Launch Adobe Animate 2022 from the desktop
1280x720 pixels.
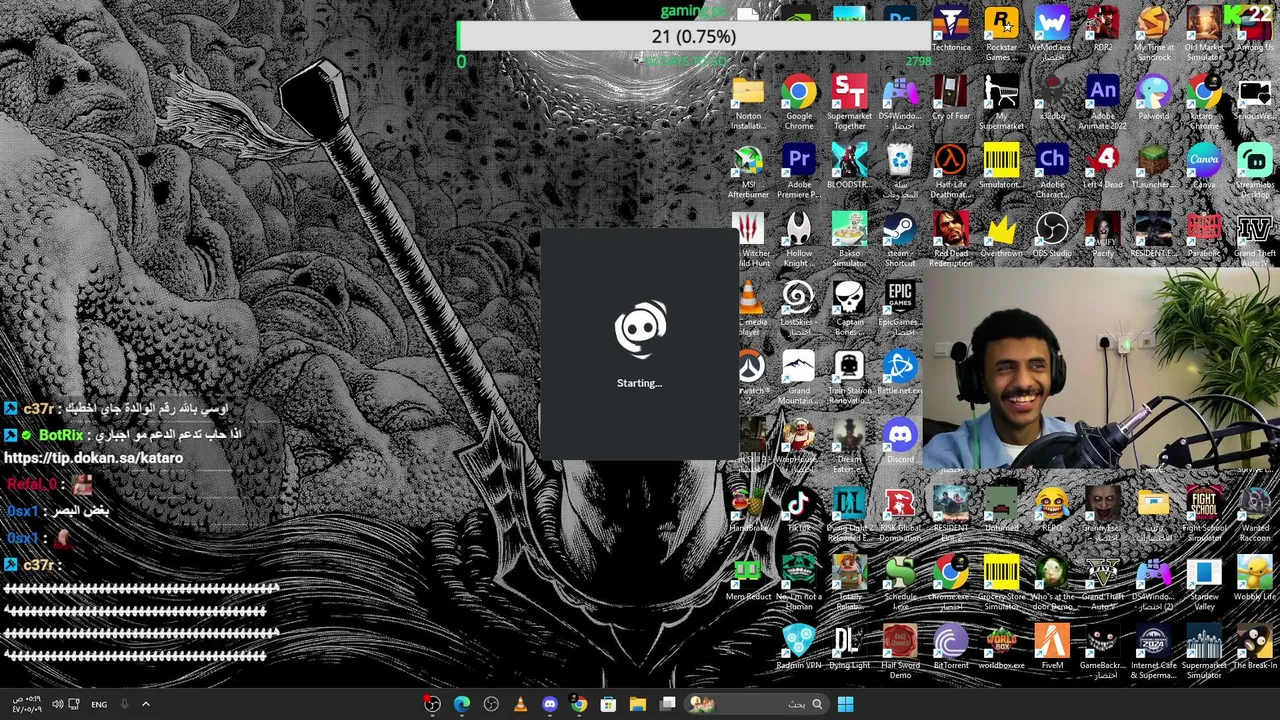coord(1103,101)
